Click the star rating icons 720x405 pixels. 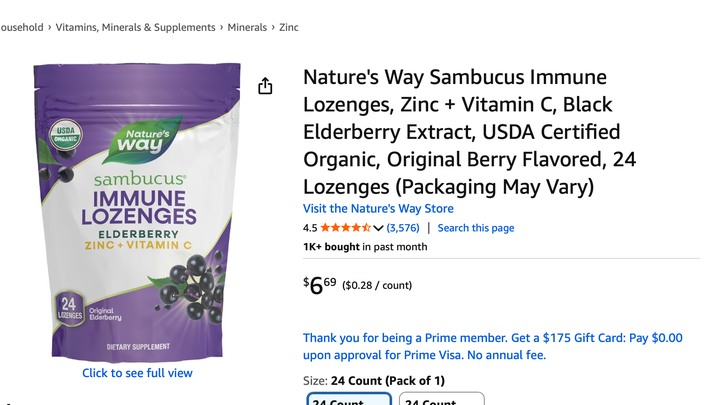click(345, 228)
